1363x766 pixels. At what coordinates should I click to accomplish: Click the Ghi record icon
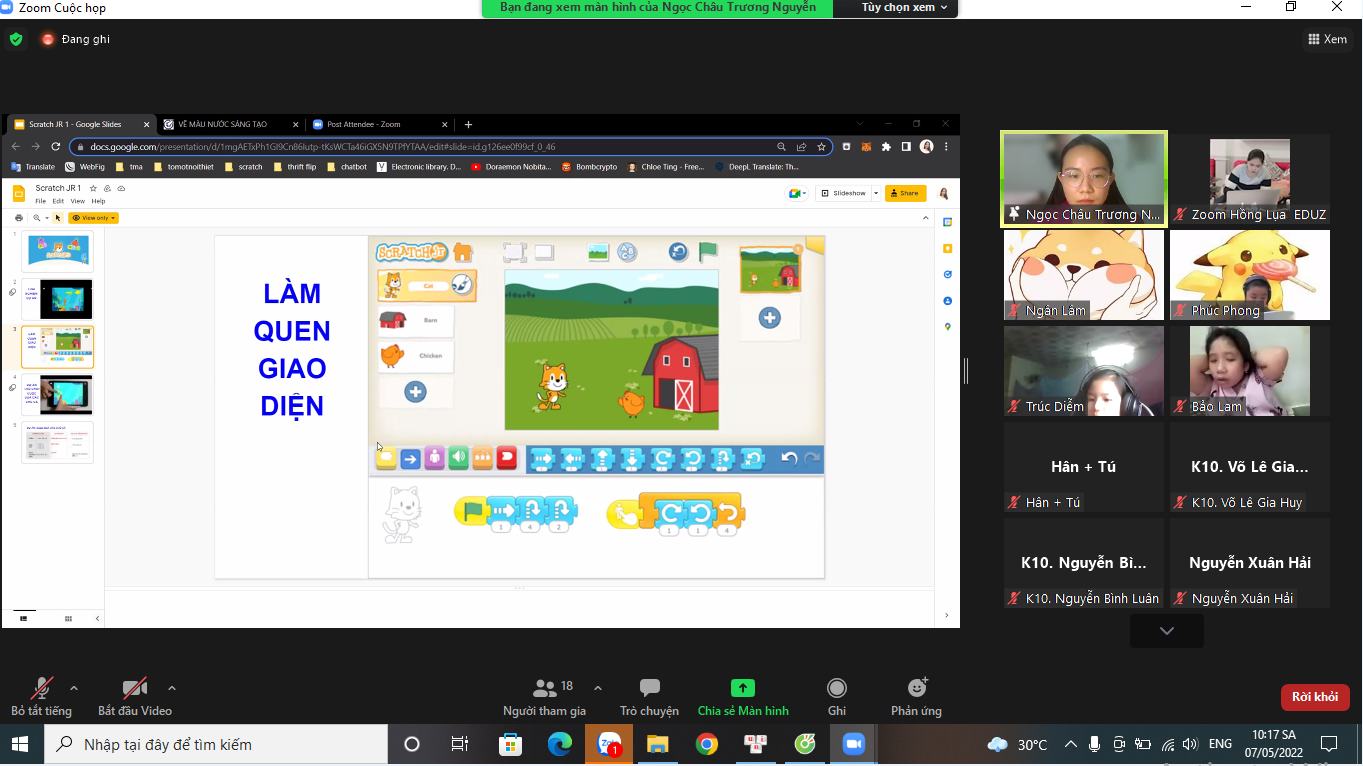[836, 688]
